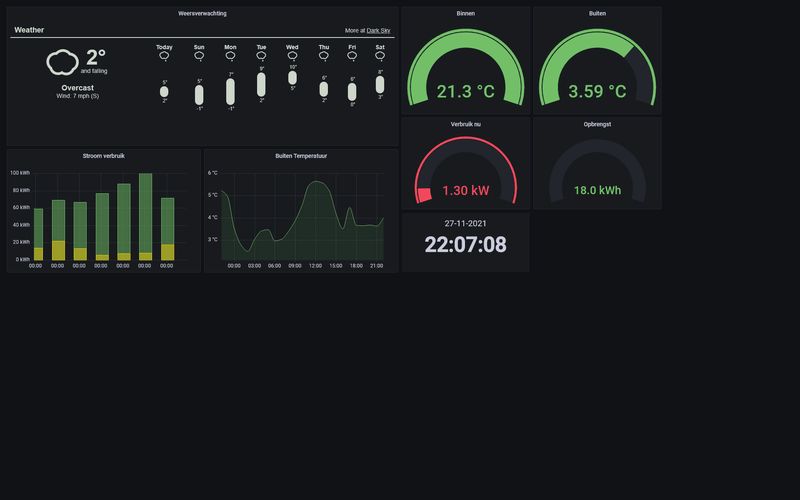
Task: Click the Opbrengst gauge arc
Action: (x=597, y=148)
